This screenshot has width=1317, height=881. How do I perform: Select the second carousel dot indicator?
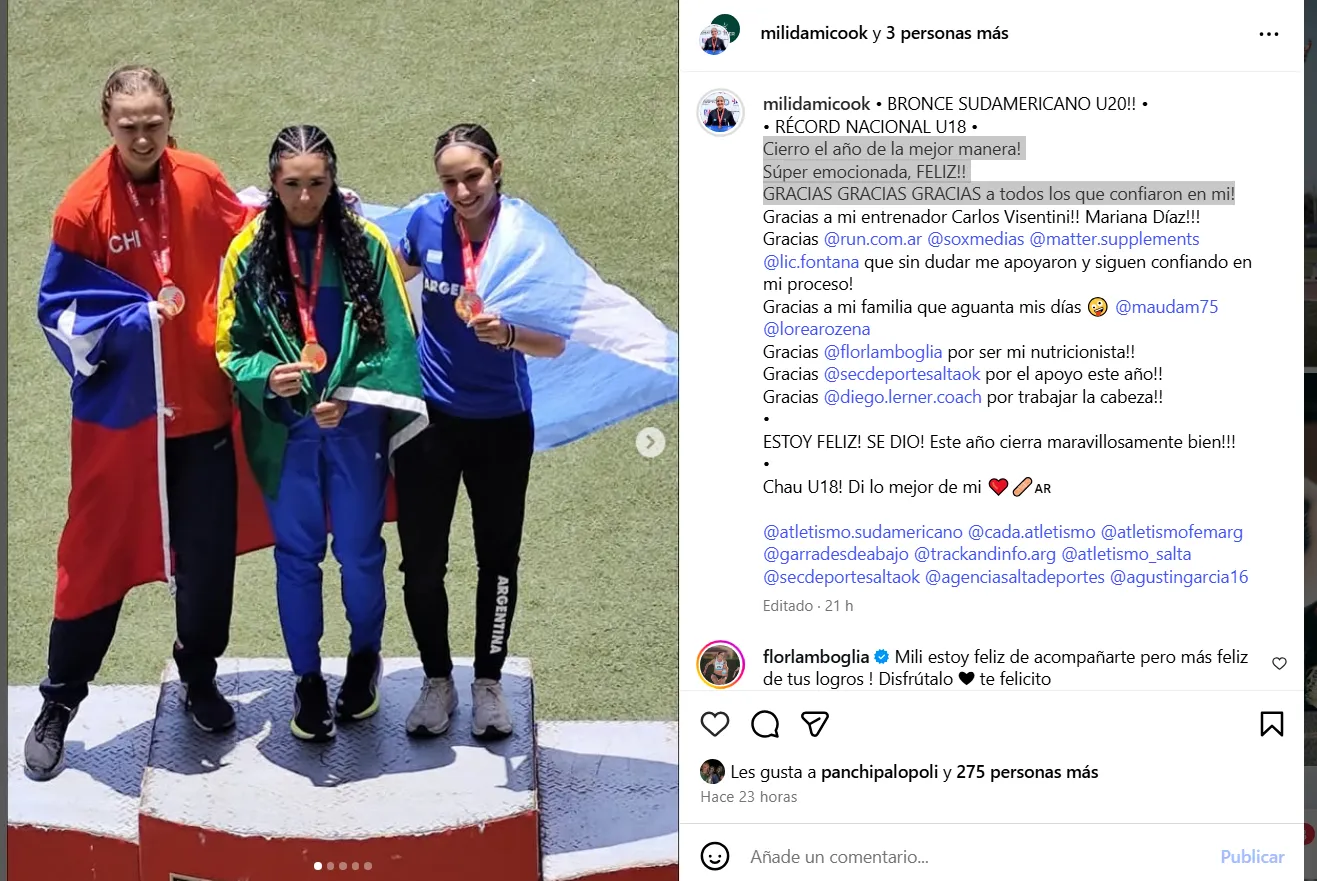331,866
